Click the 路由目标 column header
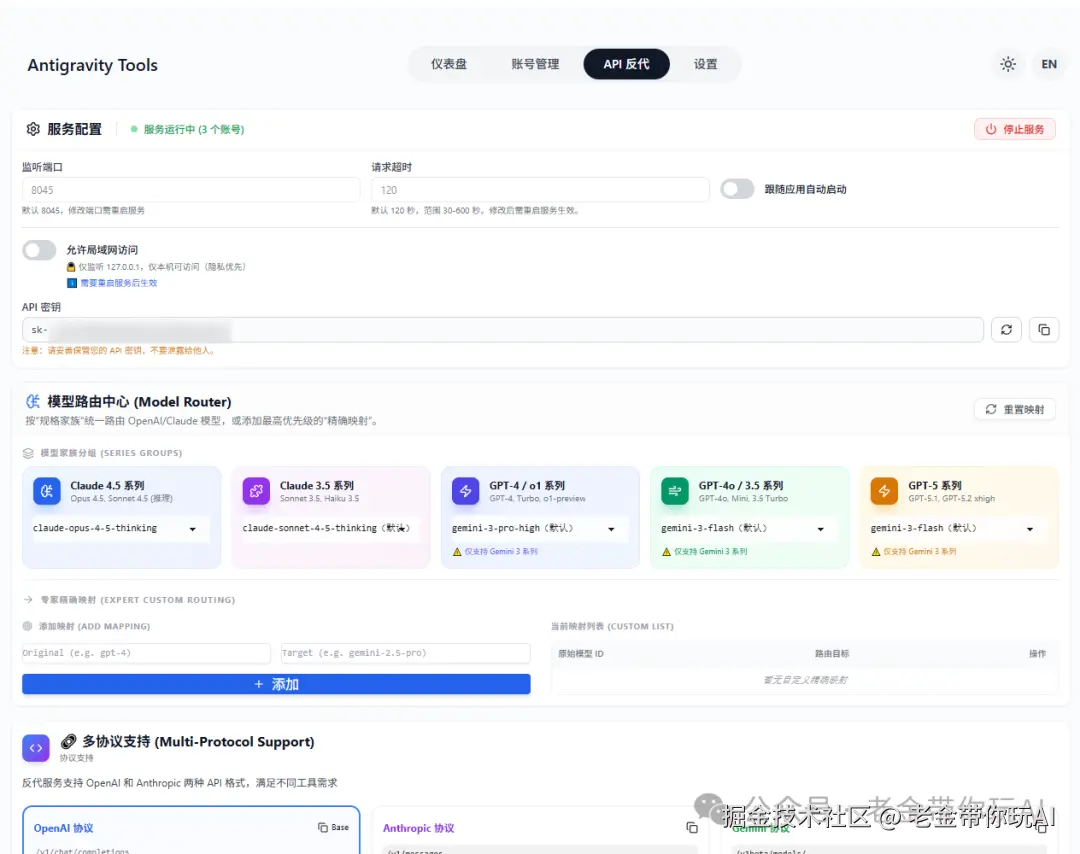Viewport: 1080px width, 854px height. (x=832, y=654)
